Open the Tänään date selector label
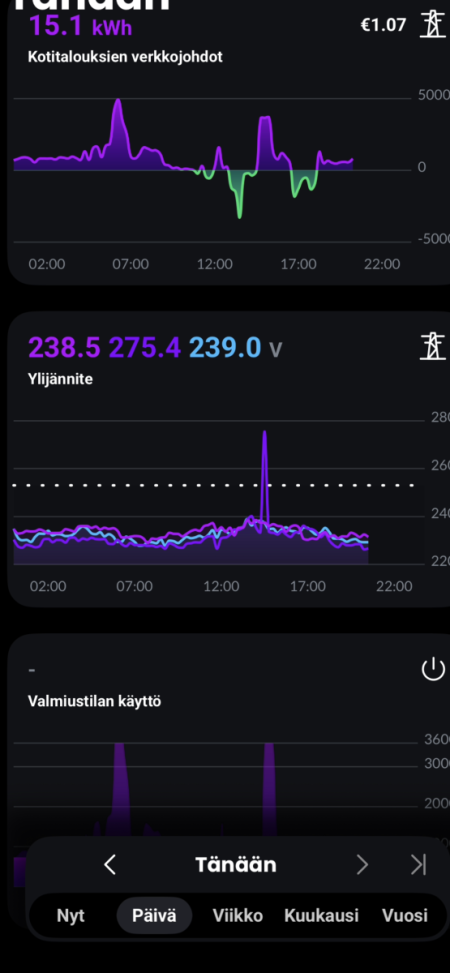 coord(236,864)
